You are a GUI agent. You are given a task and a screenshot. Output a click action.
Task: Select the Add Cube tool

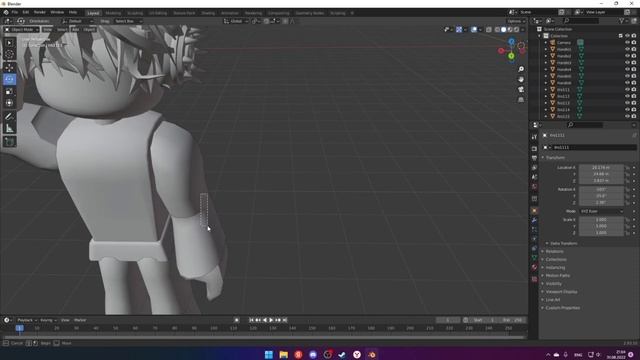tap(9, 141)
